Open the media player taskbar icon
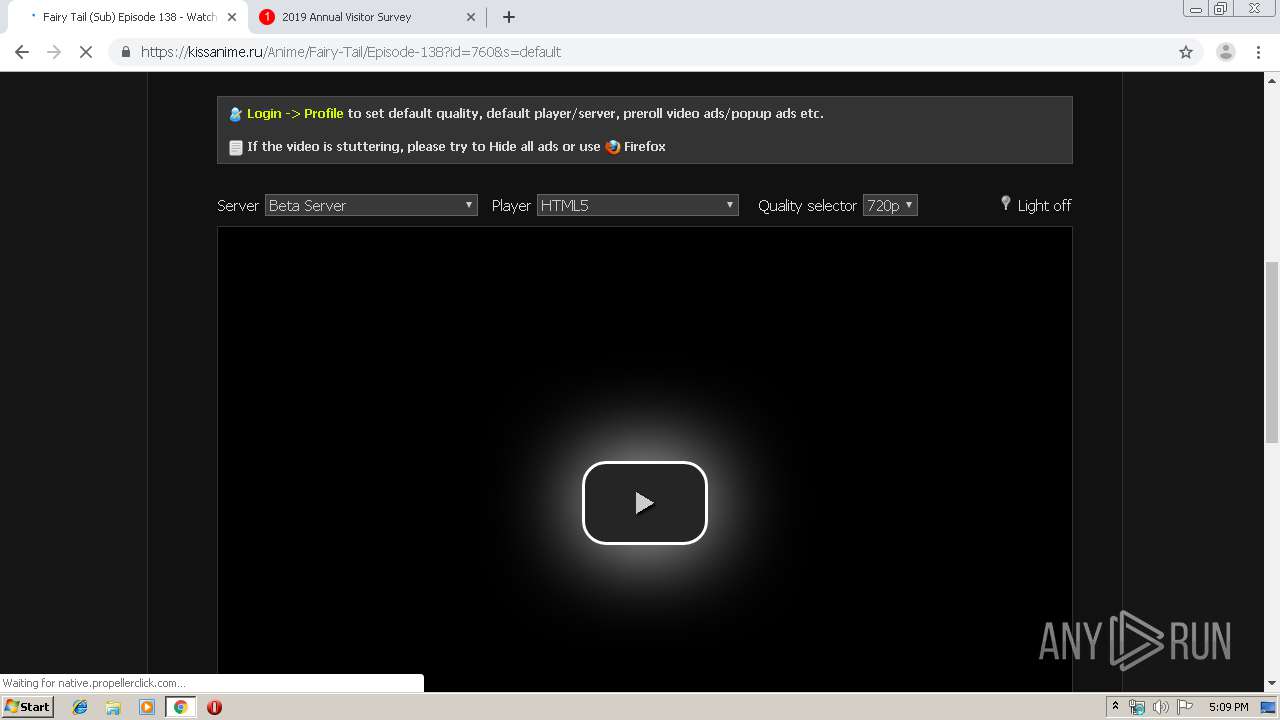The image size is (1280, 720). 147,707
